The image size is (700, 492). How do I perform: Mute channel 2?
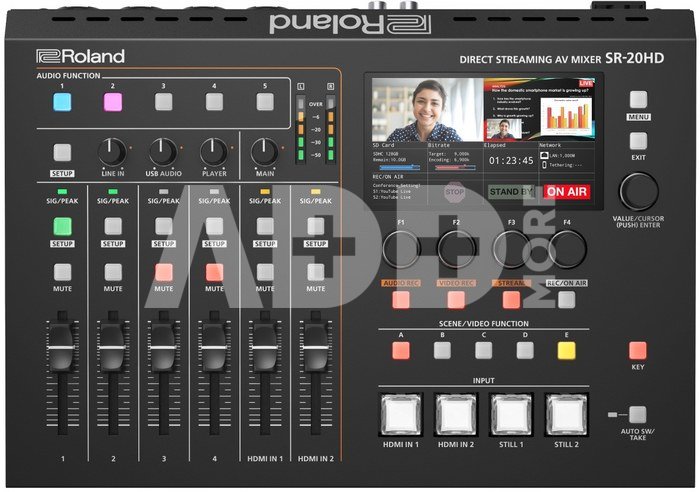[113, 272]
